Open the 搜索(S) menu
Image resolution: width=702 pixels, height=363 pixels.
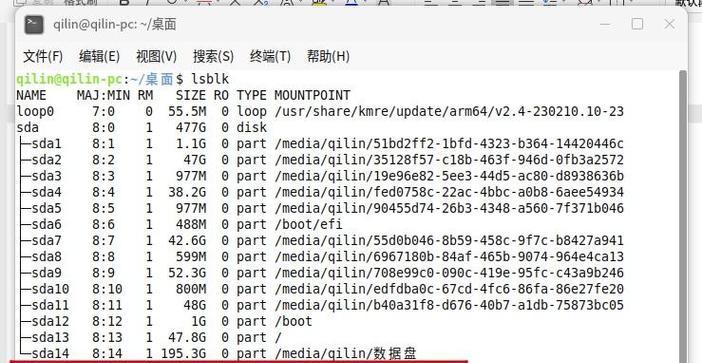tap(213, 57)
